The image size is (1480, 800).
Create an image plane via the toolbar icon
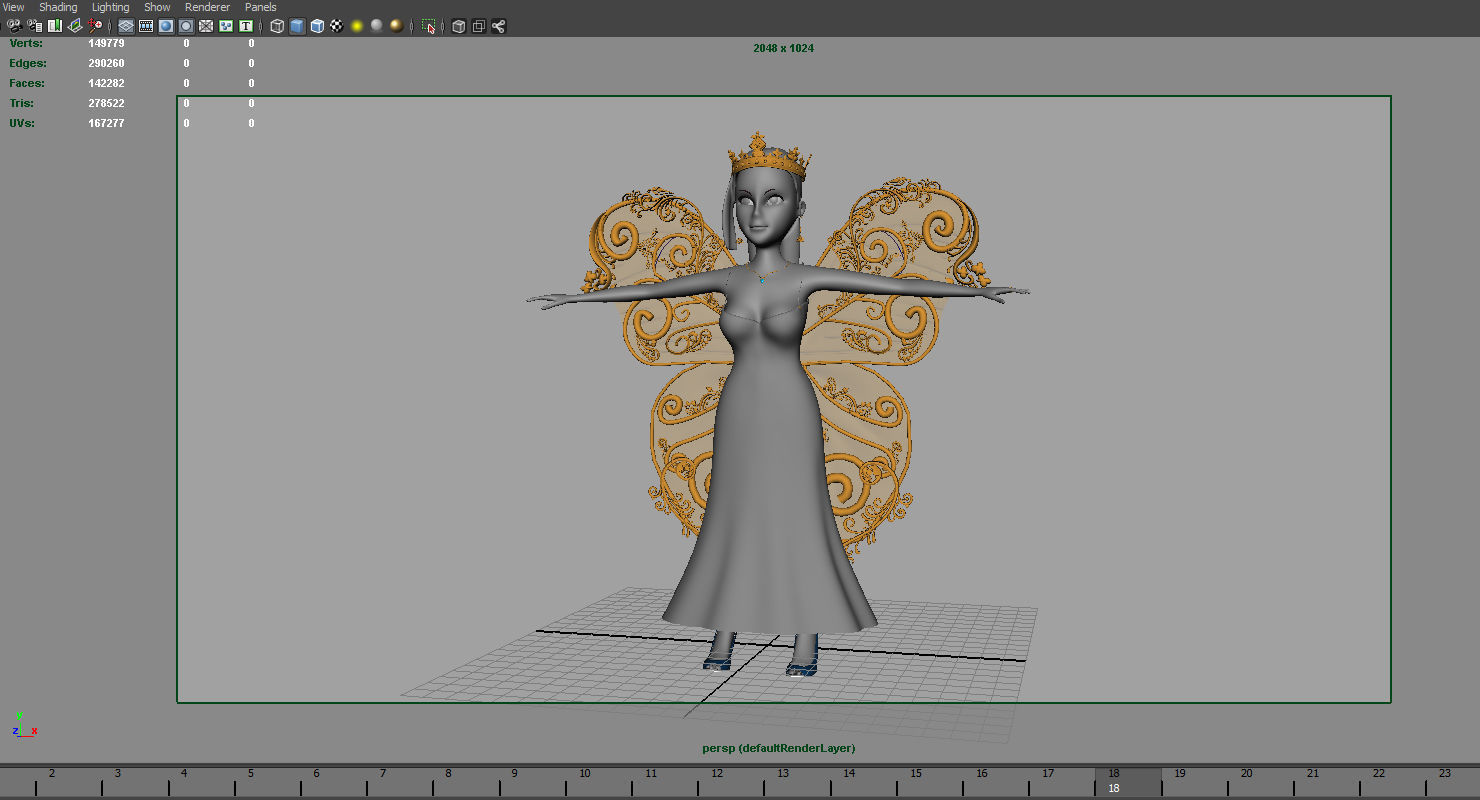(74, 26)
